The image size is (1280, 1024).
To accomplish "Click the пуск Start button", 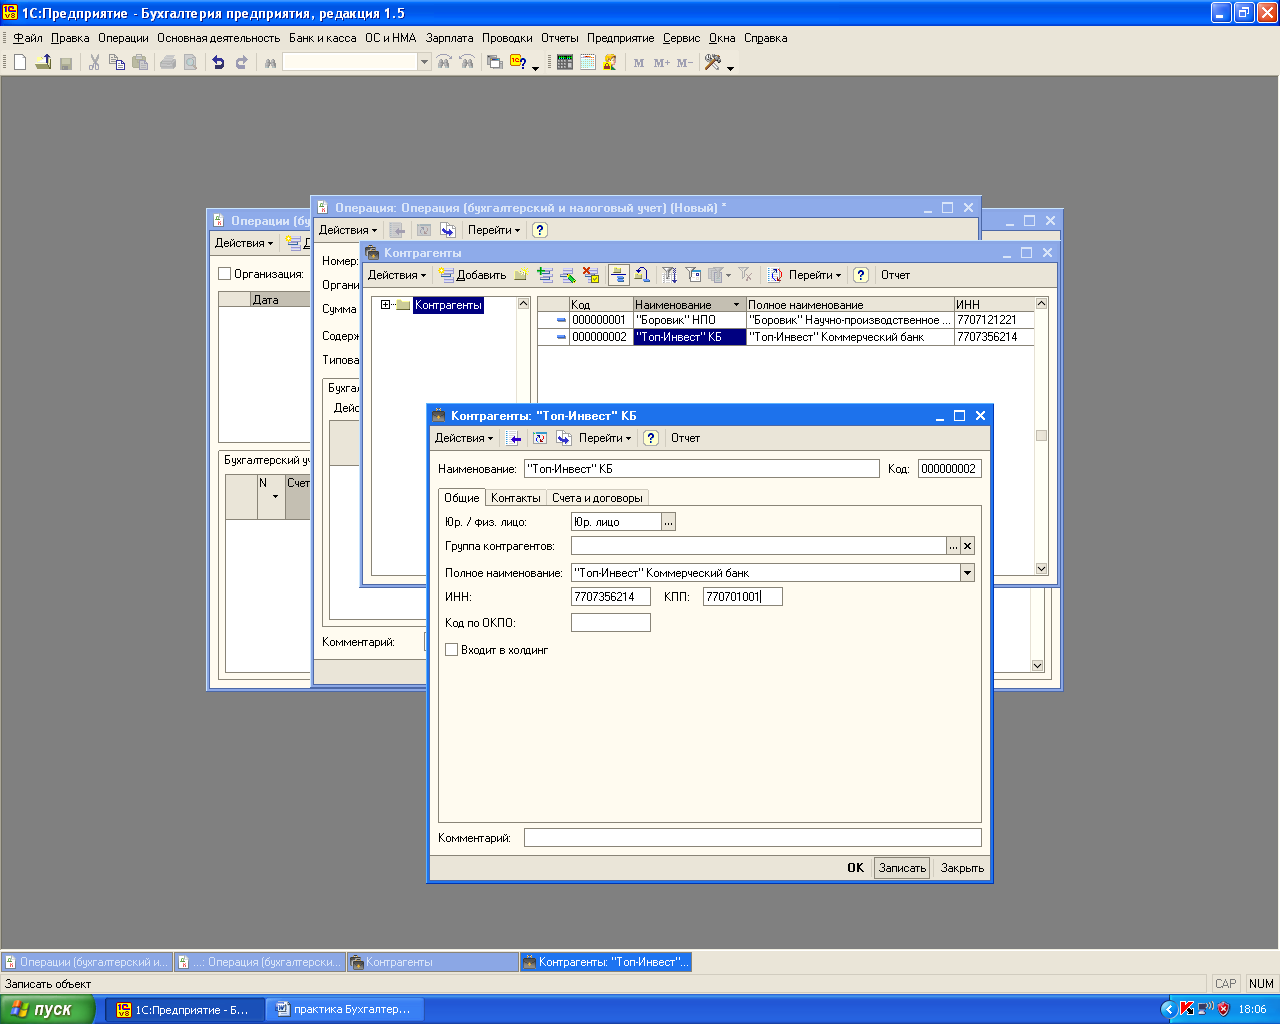I will [47, 1010].
